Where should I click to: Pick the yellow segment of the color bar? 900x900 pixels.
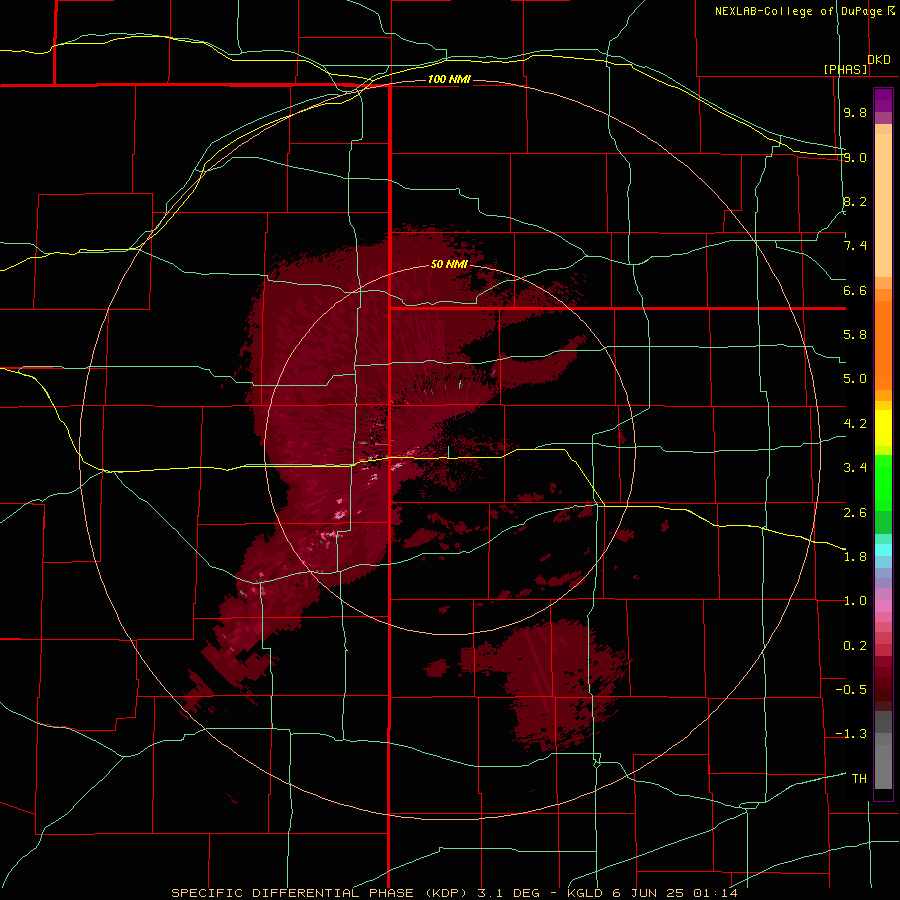click(x=883, y=428)
